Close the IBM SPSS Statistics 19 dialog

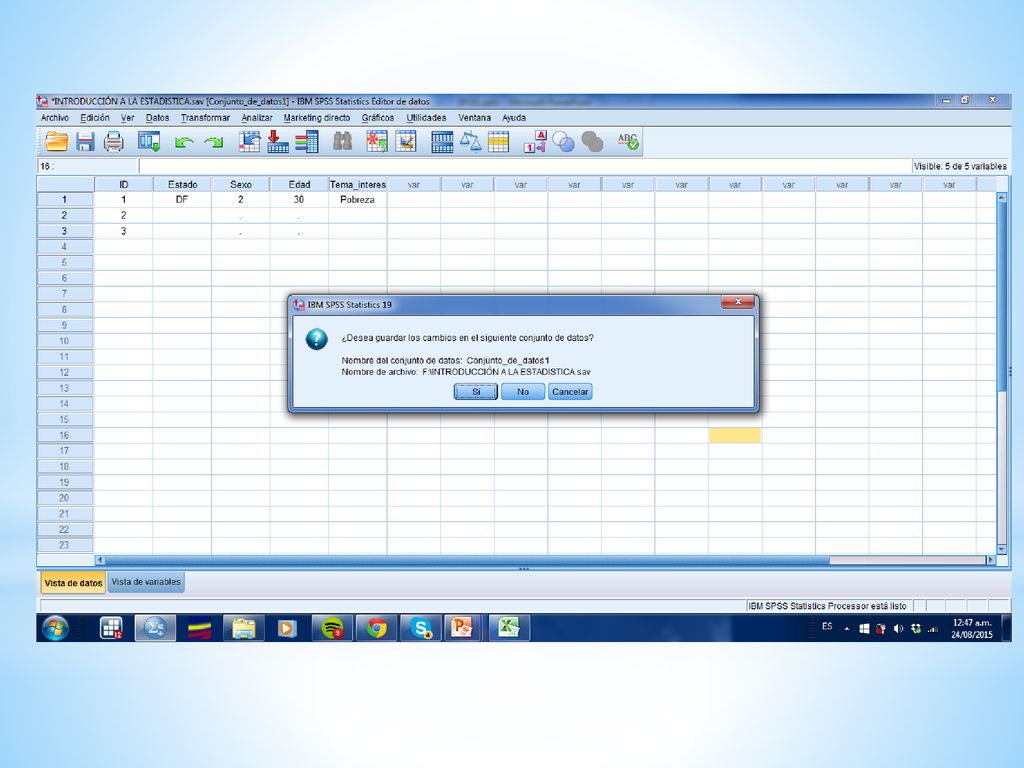pos(738,302)
